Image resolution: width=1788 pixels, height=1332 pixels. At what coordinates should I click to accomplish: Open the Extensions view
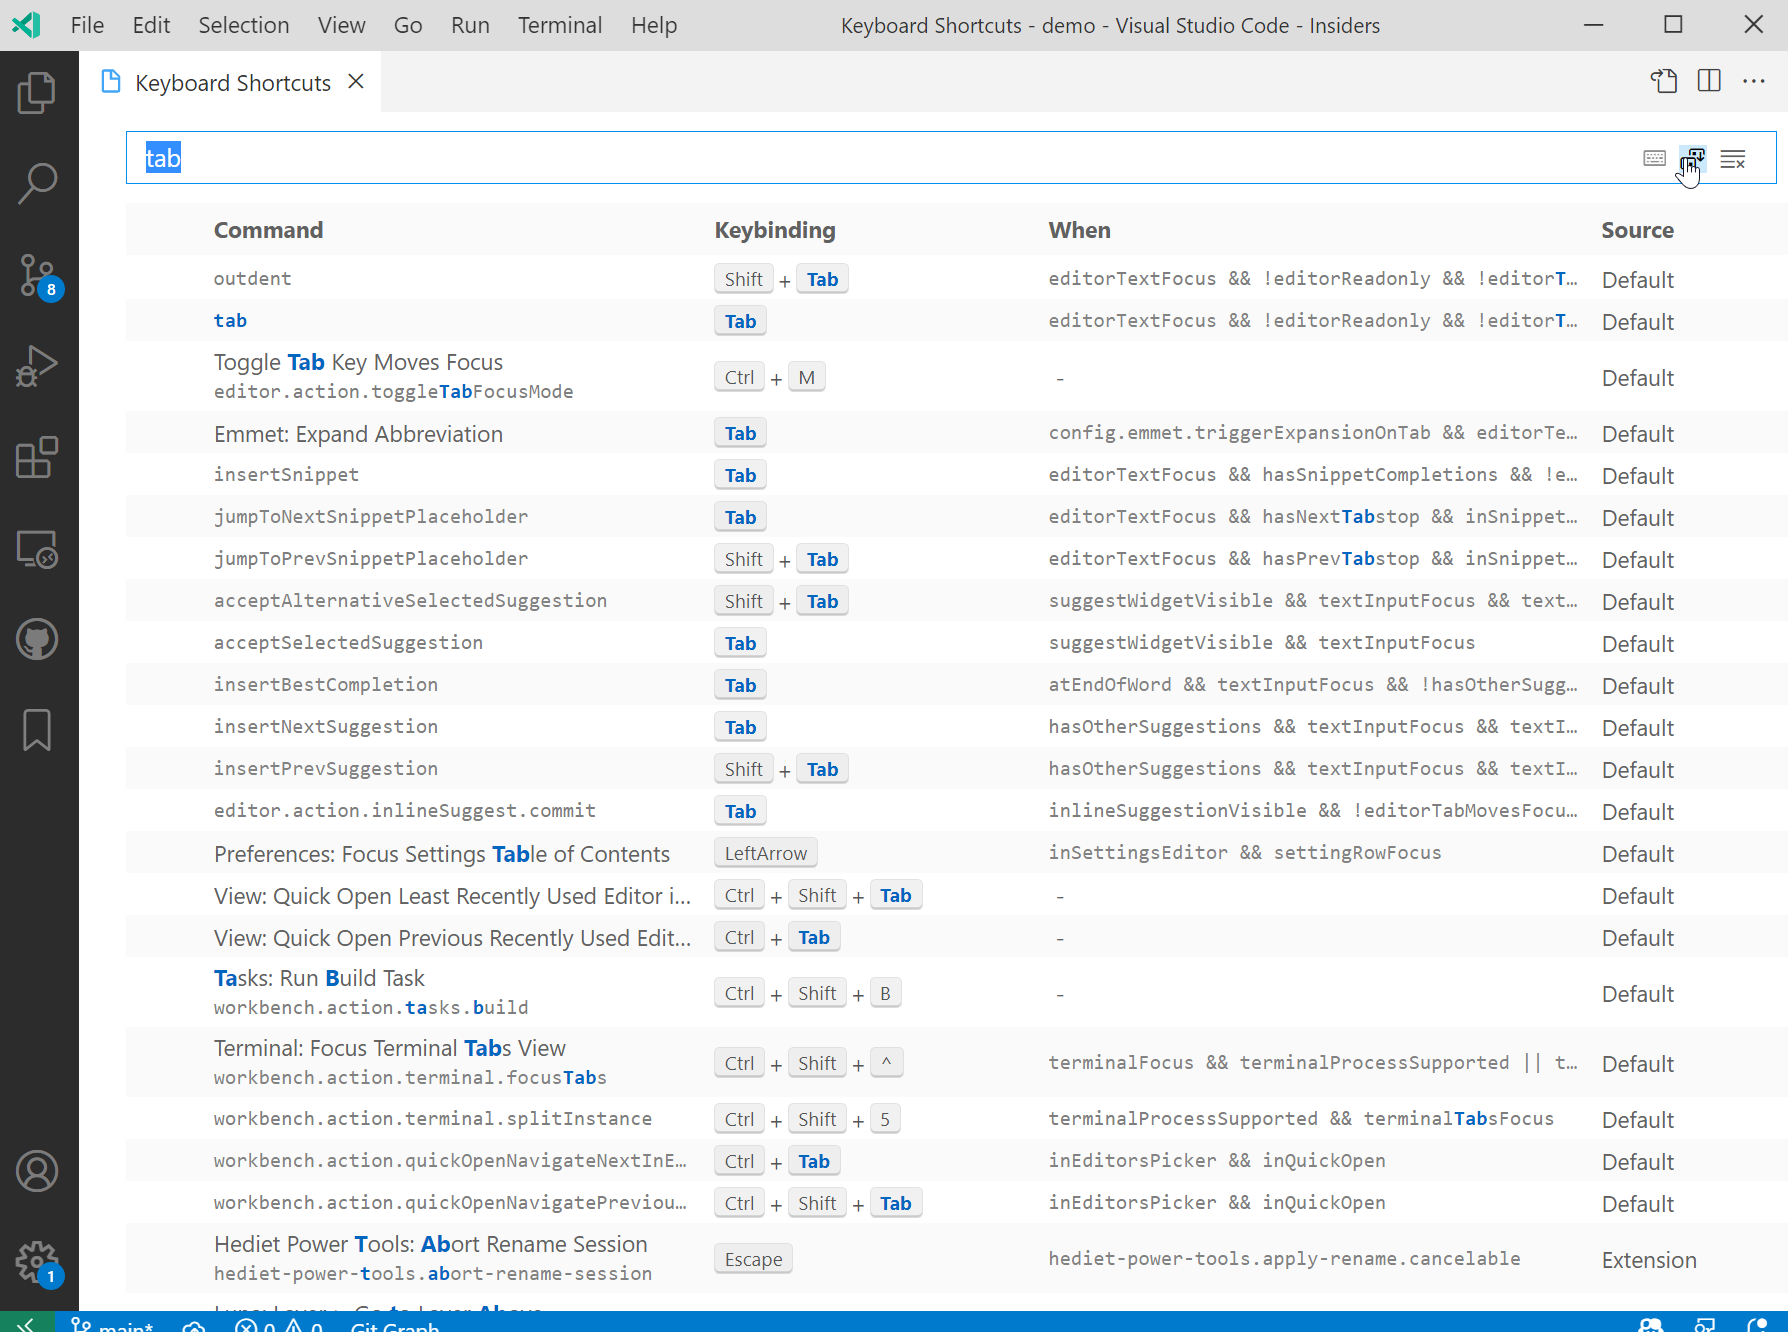click(x=37, y=458)
